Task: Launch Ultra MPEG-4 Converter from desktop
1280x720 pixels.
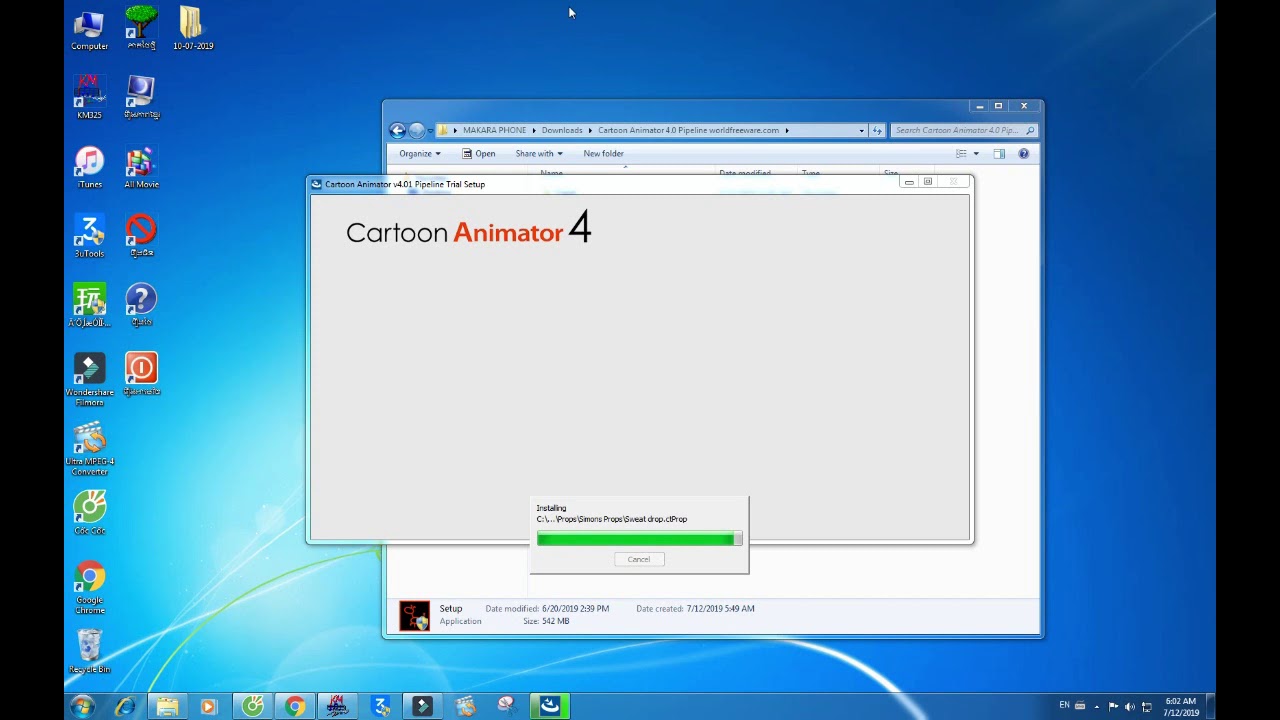Action: click(89, 449)
